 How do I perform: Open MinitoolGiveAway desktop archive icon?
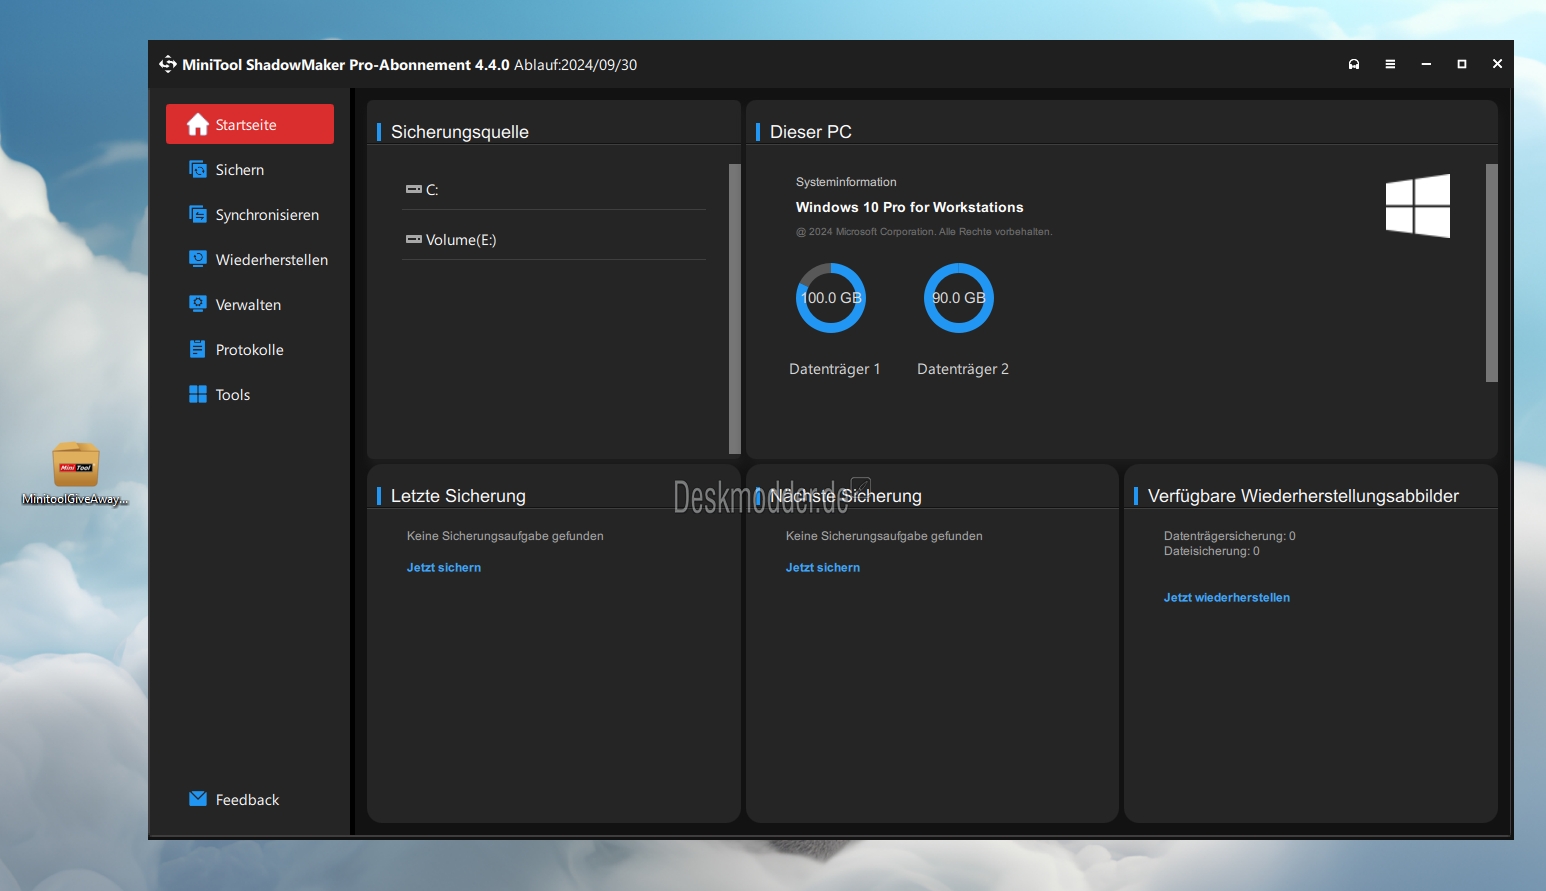click(76, 474)
